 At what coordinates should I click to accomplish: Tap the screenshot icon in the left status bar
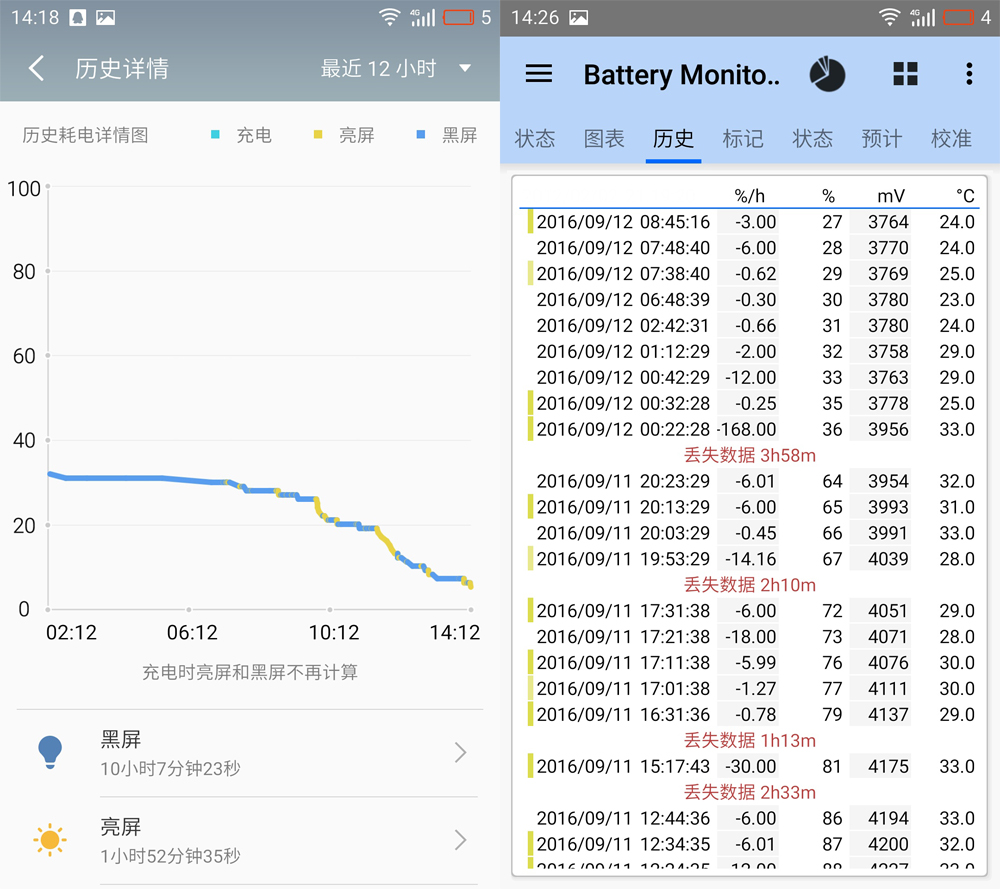[x=103, y=16]
